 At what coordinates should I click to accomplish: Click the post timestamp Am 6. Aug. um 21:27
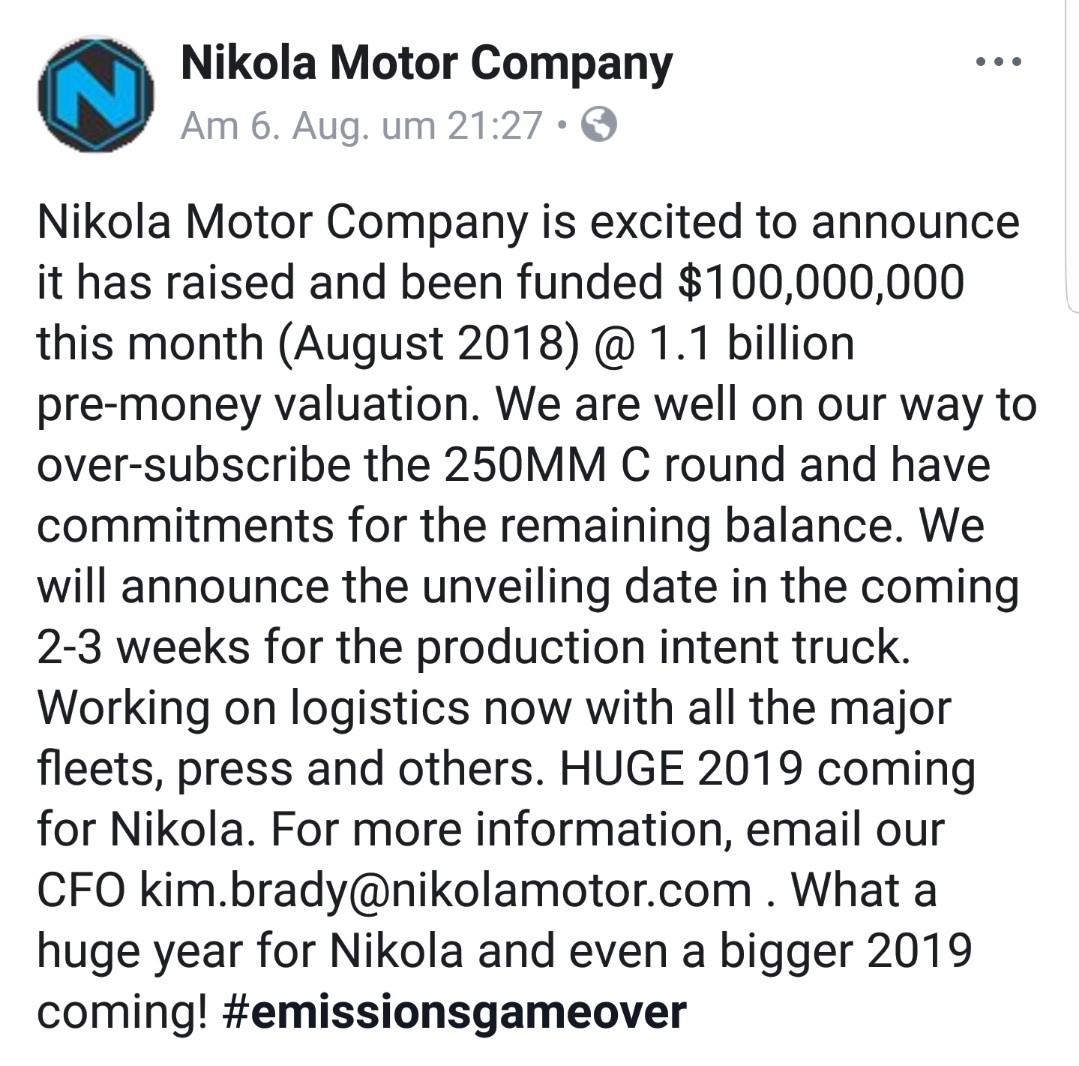(361, 126)
